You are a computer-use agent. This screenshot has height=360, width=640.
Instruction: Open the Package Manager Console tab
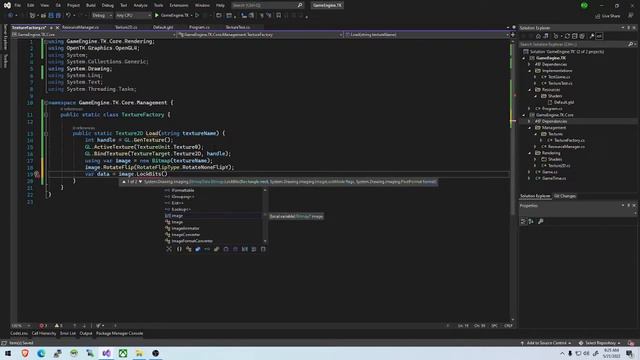click(119, 333)
